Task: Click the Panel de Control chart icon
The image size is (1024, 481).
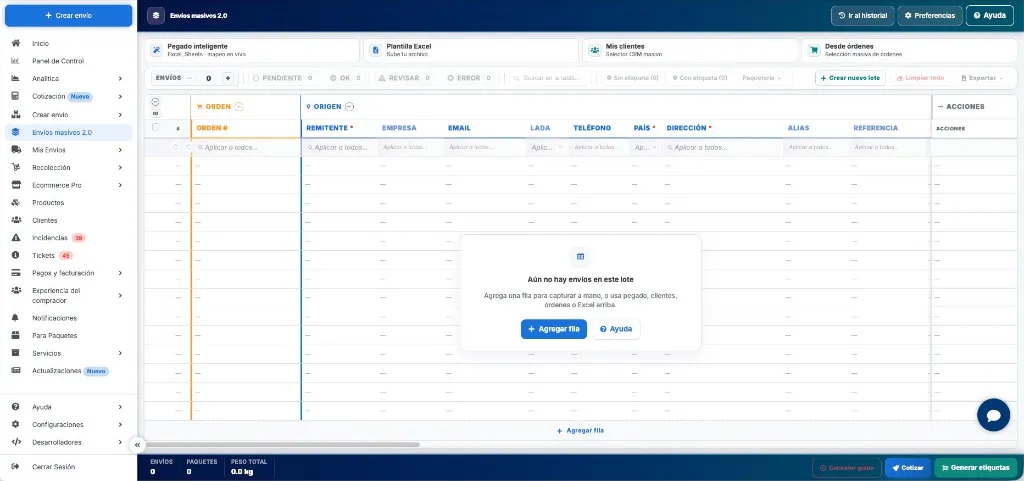Action: pos(16,61)
